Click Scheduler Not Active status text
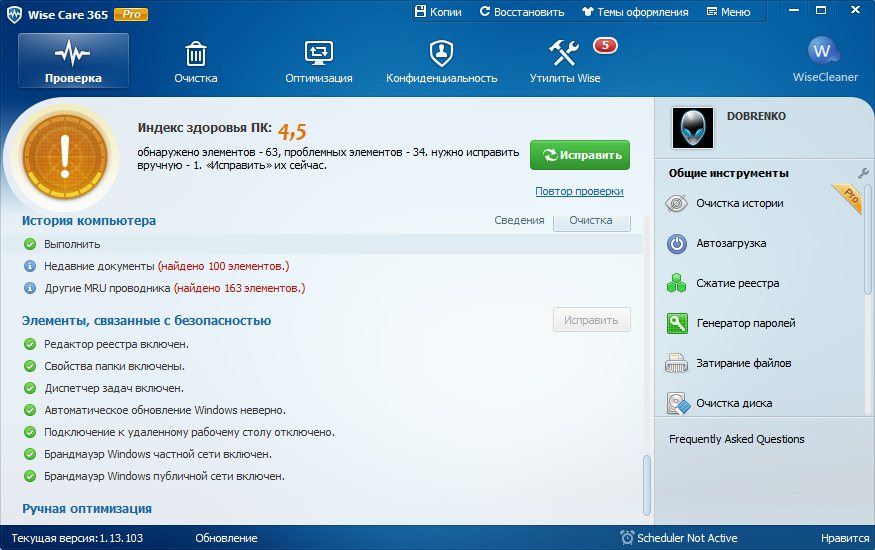Image resolution: width=875 pixels, height=550 pixels. point(687,538)
